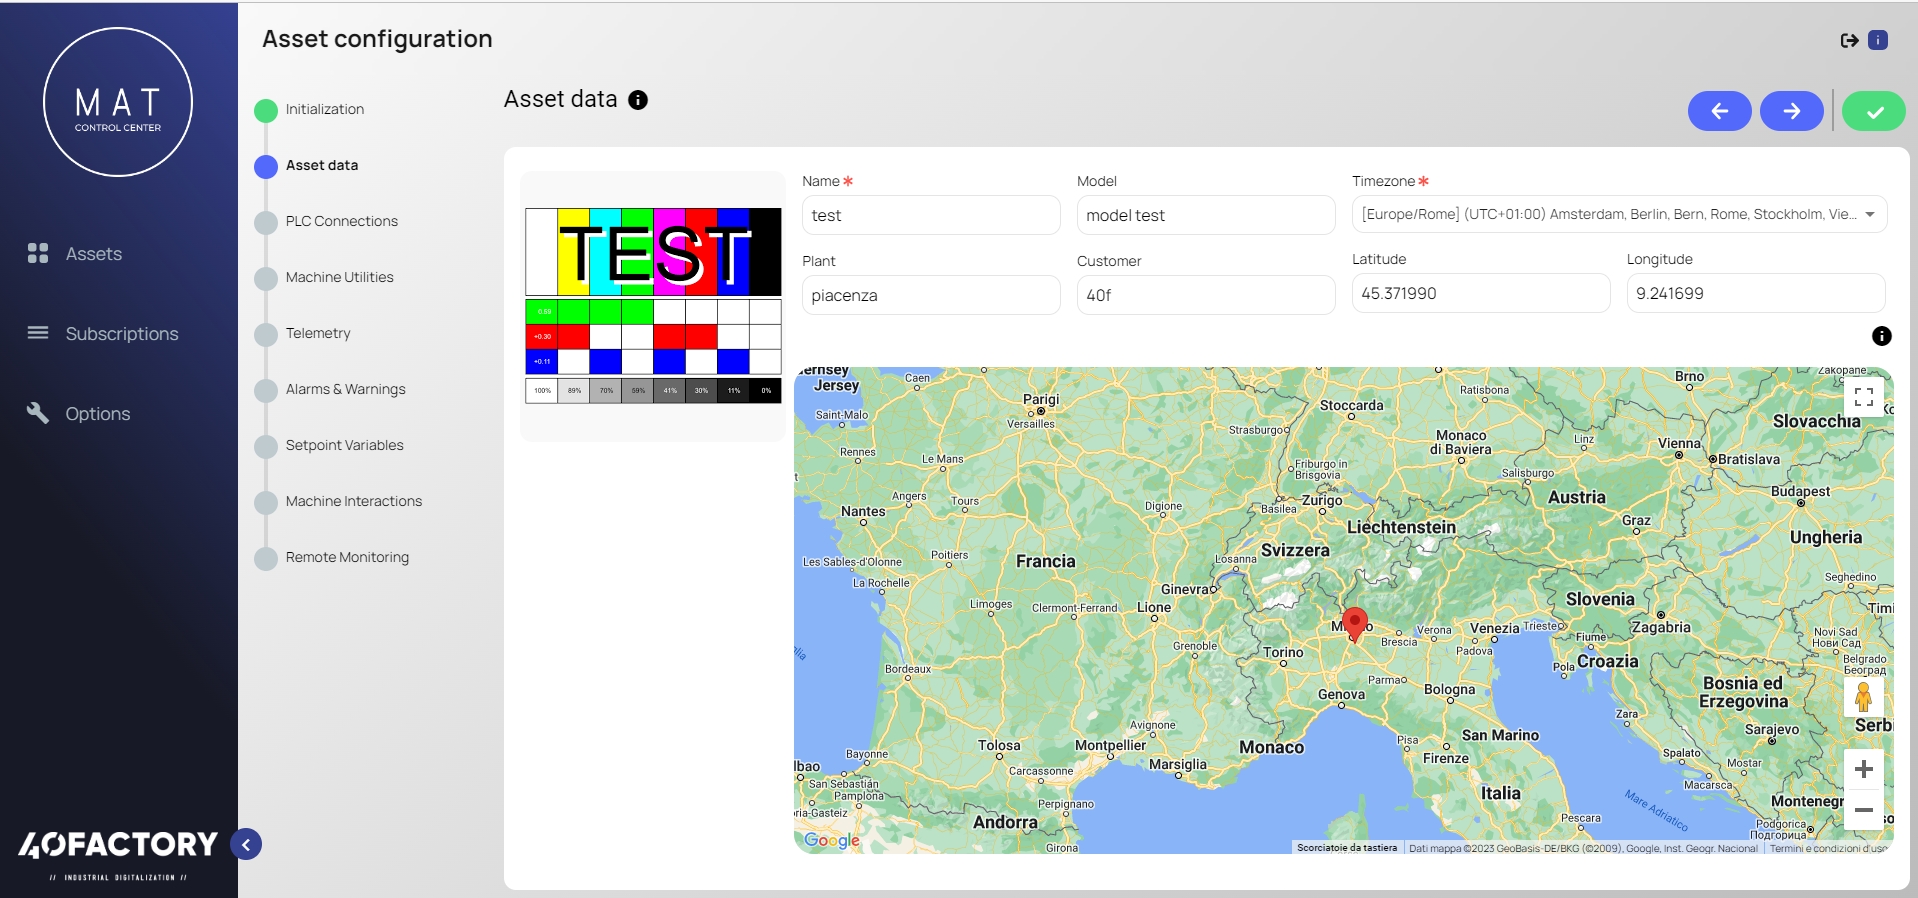Click the Latitude input field
1918x898 pixels.
point(1480,294)
